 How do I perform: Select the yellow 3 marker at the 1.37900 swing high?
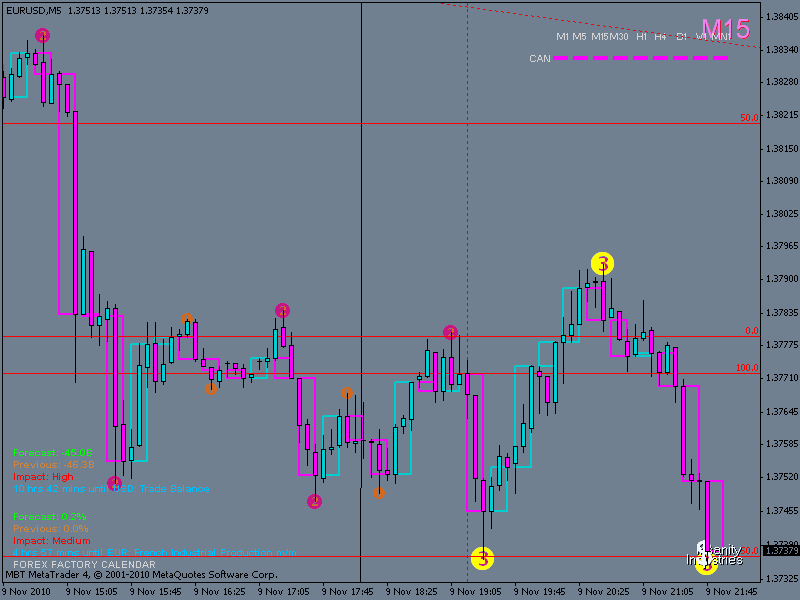tap(603, 264)
